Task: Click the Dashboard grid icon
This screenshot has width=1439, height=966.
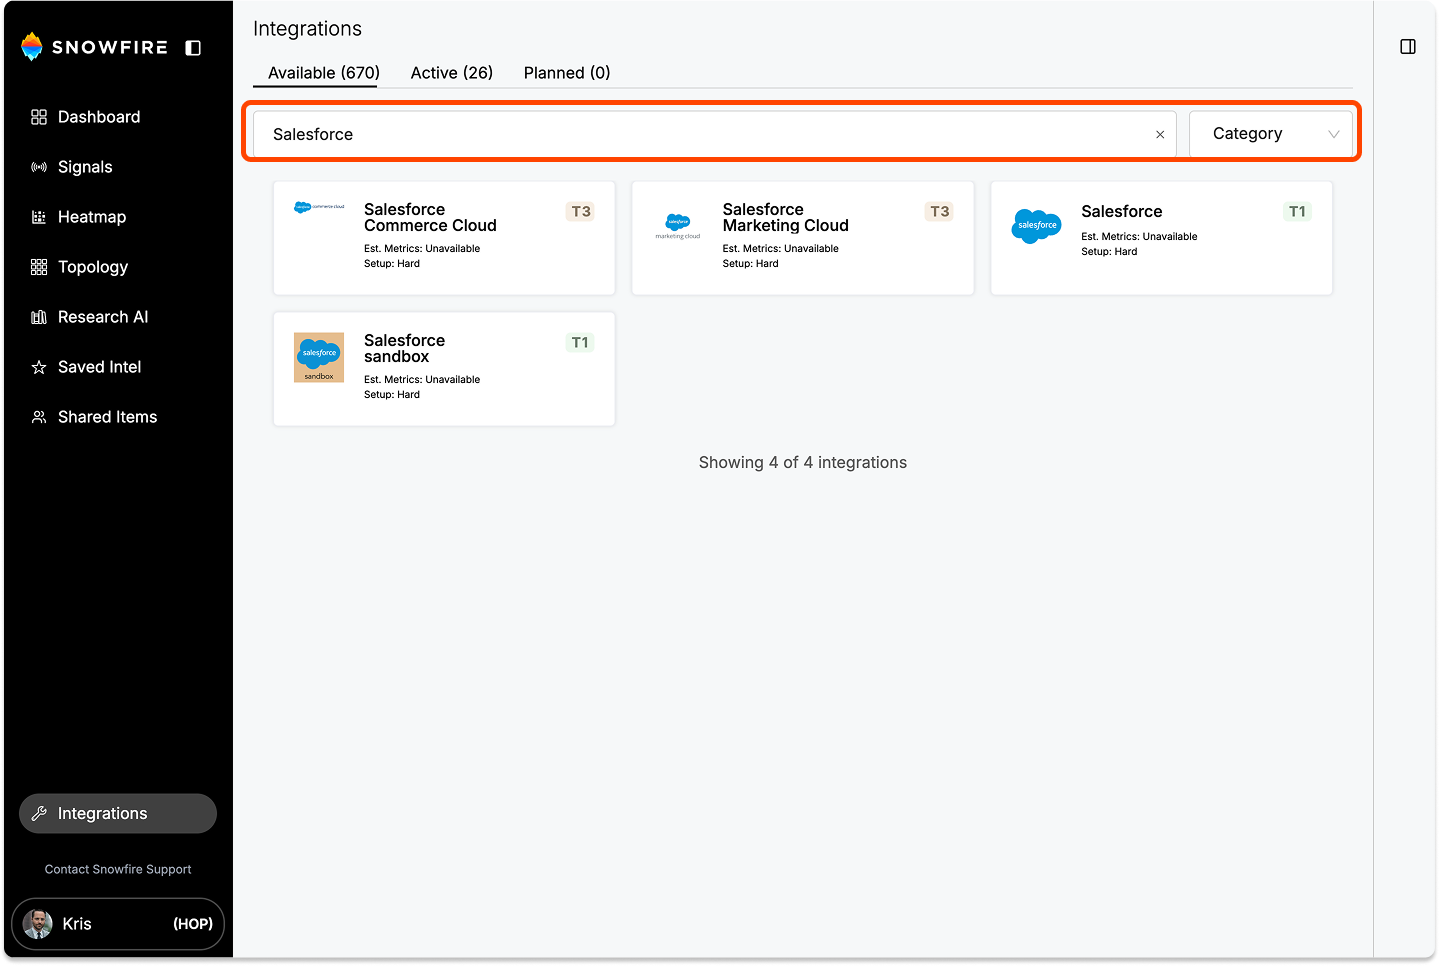Action: [39, 117]
